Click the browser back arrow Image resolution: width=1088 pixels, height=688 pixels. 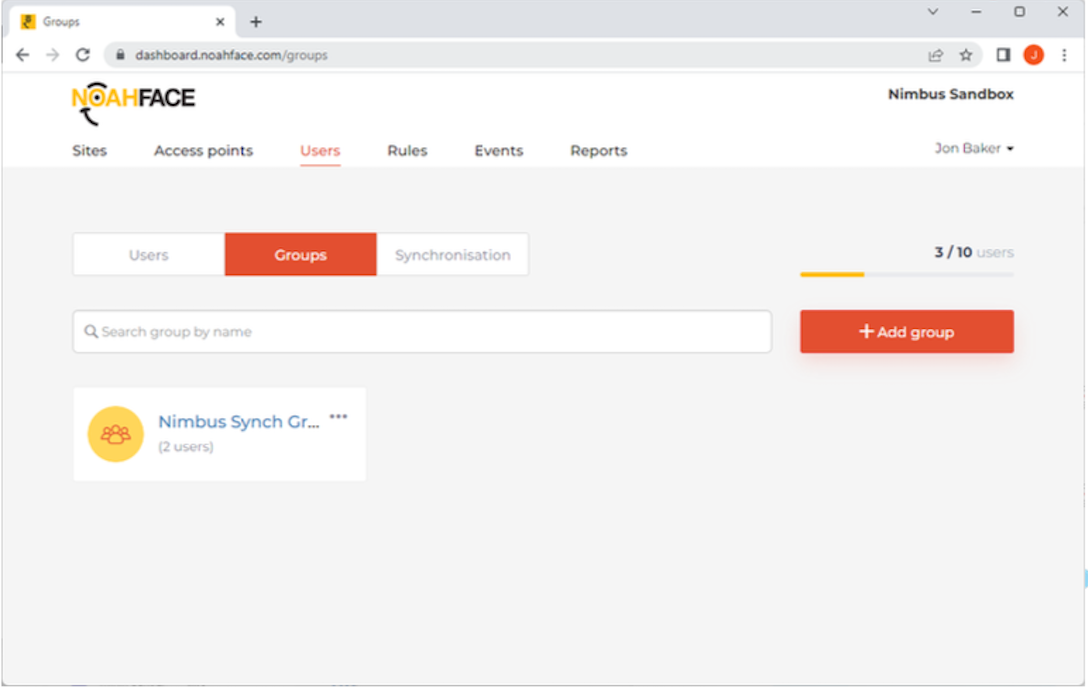23,55
